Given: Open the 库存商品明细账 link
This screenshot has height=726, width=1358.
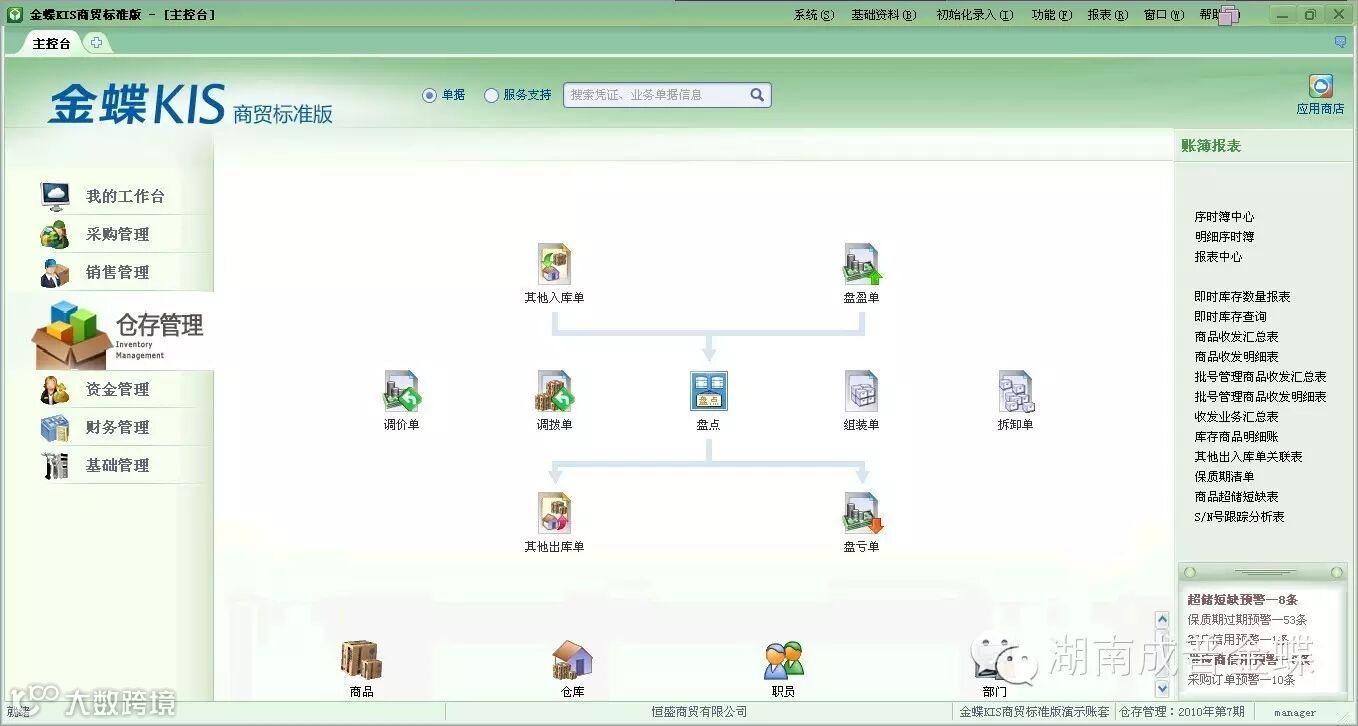Looking at the screenshot, I should pyautogui.click(x=1236, y=437).
